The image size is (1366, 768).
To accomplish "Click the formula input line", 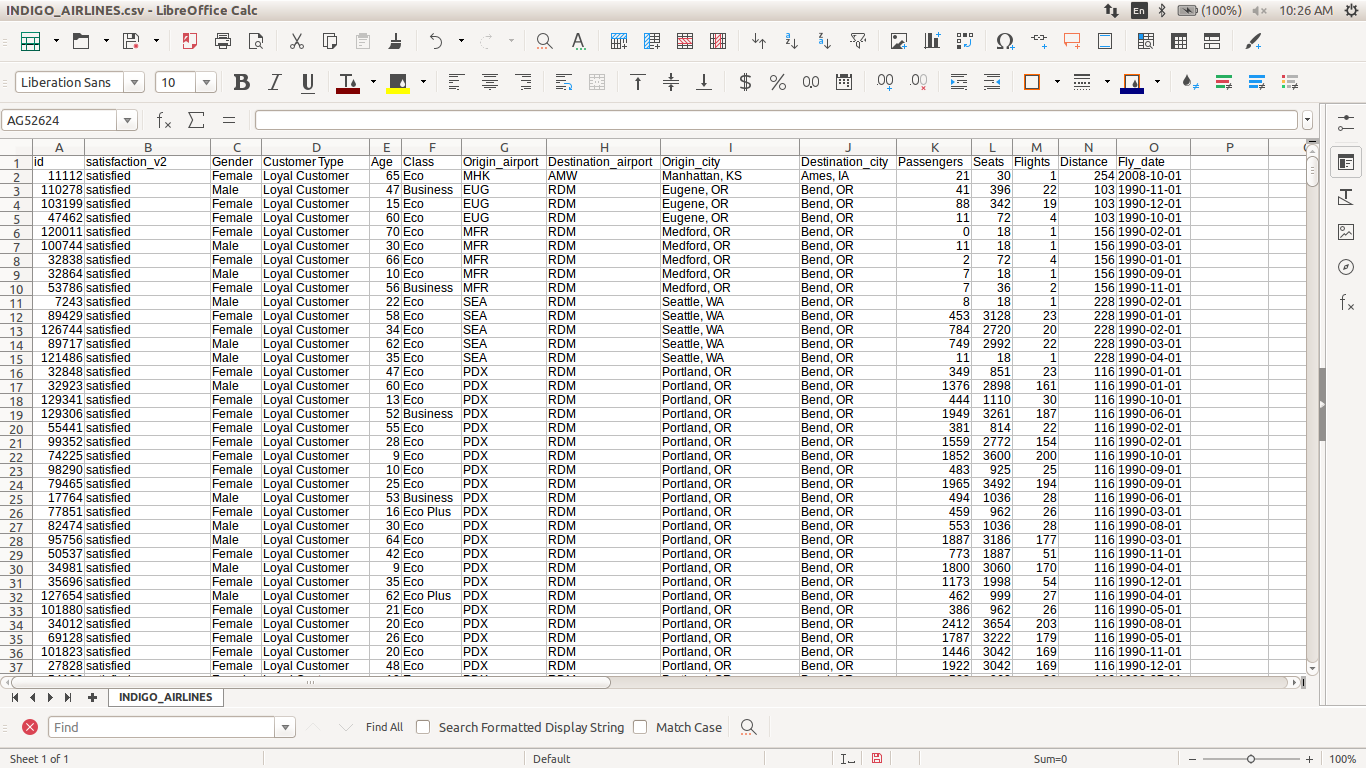I will tap(777, 120).
